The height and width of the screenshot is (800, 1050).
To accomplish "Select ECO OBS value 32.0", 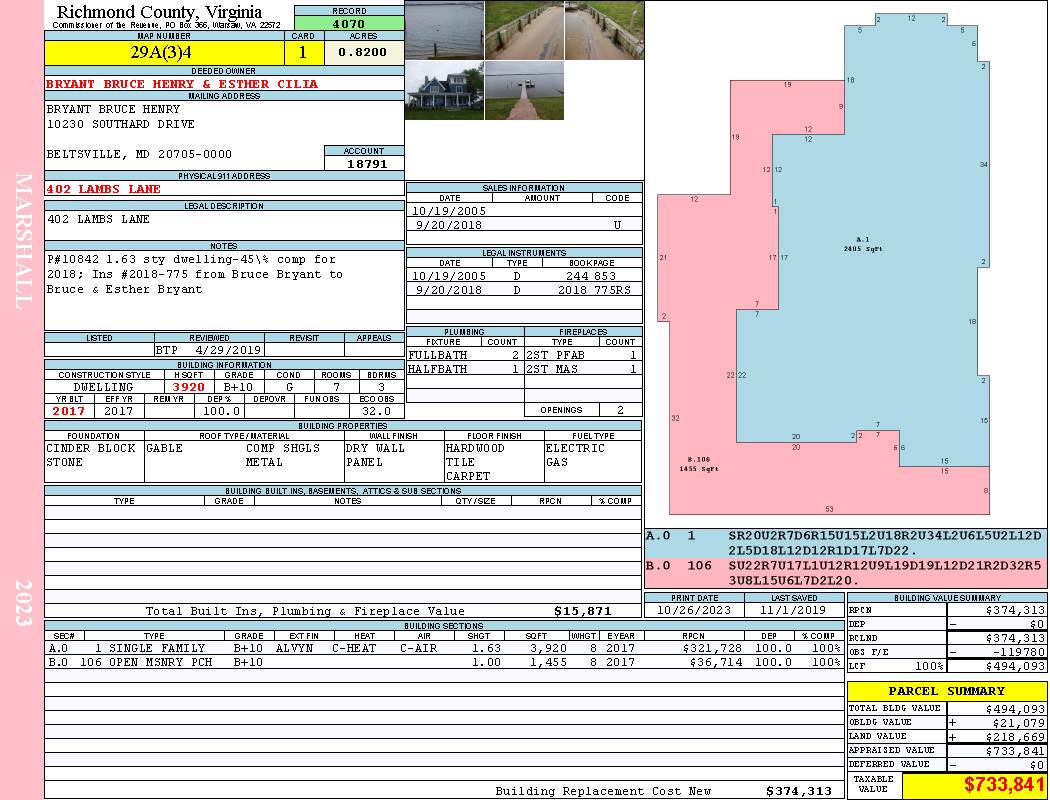I will coord(376,411).
